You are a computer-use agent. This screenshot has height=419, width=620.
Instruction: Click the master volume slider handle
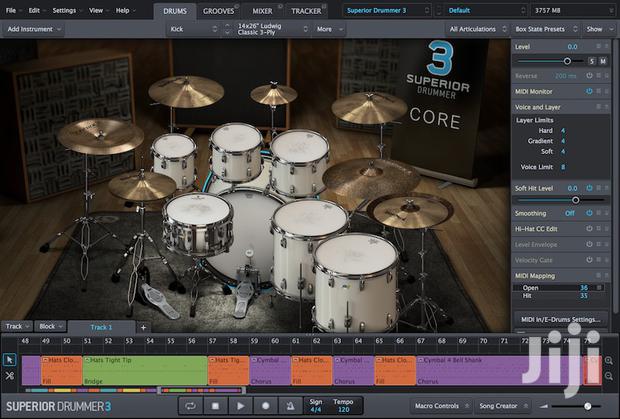(588, 406)
